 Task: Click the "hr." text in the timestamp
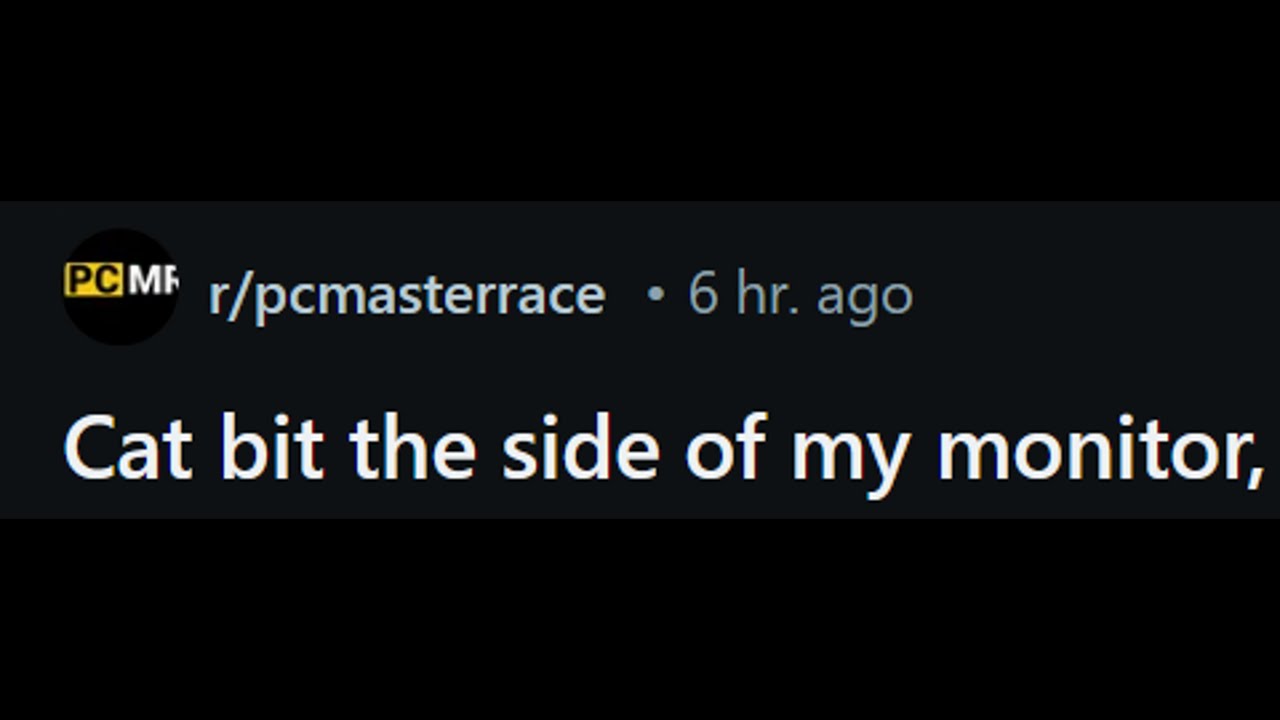coord(768,295)
